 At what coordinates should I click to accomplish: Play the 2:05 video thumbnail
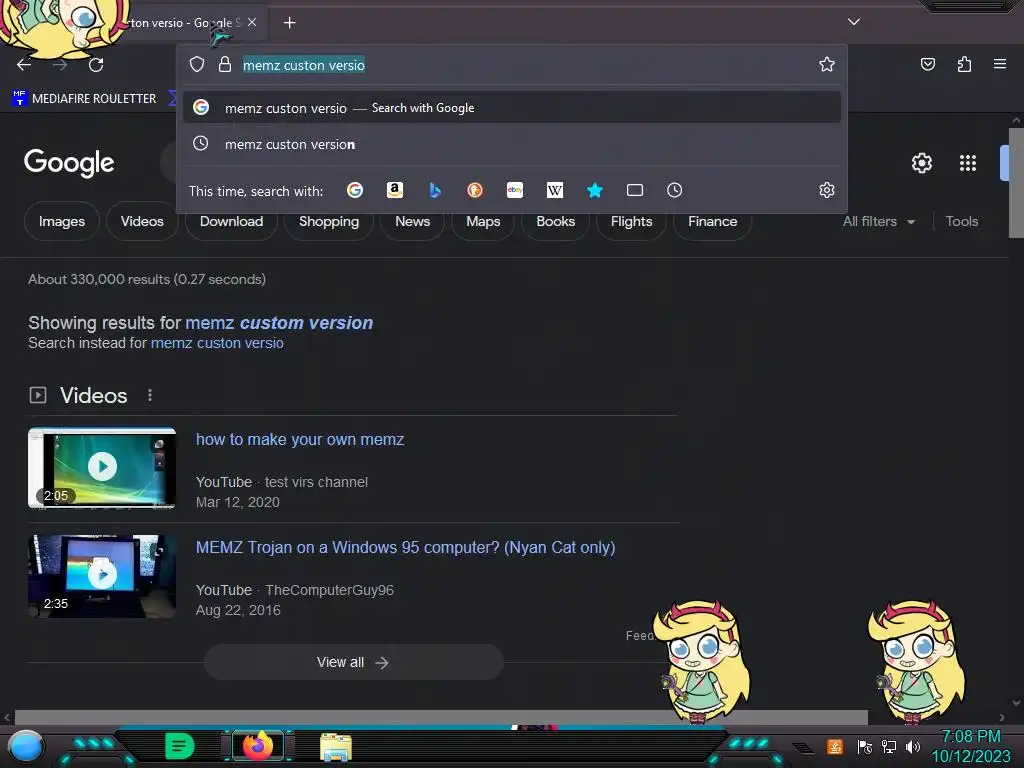pyautogui.click(x=102, y=468)
